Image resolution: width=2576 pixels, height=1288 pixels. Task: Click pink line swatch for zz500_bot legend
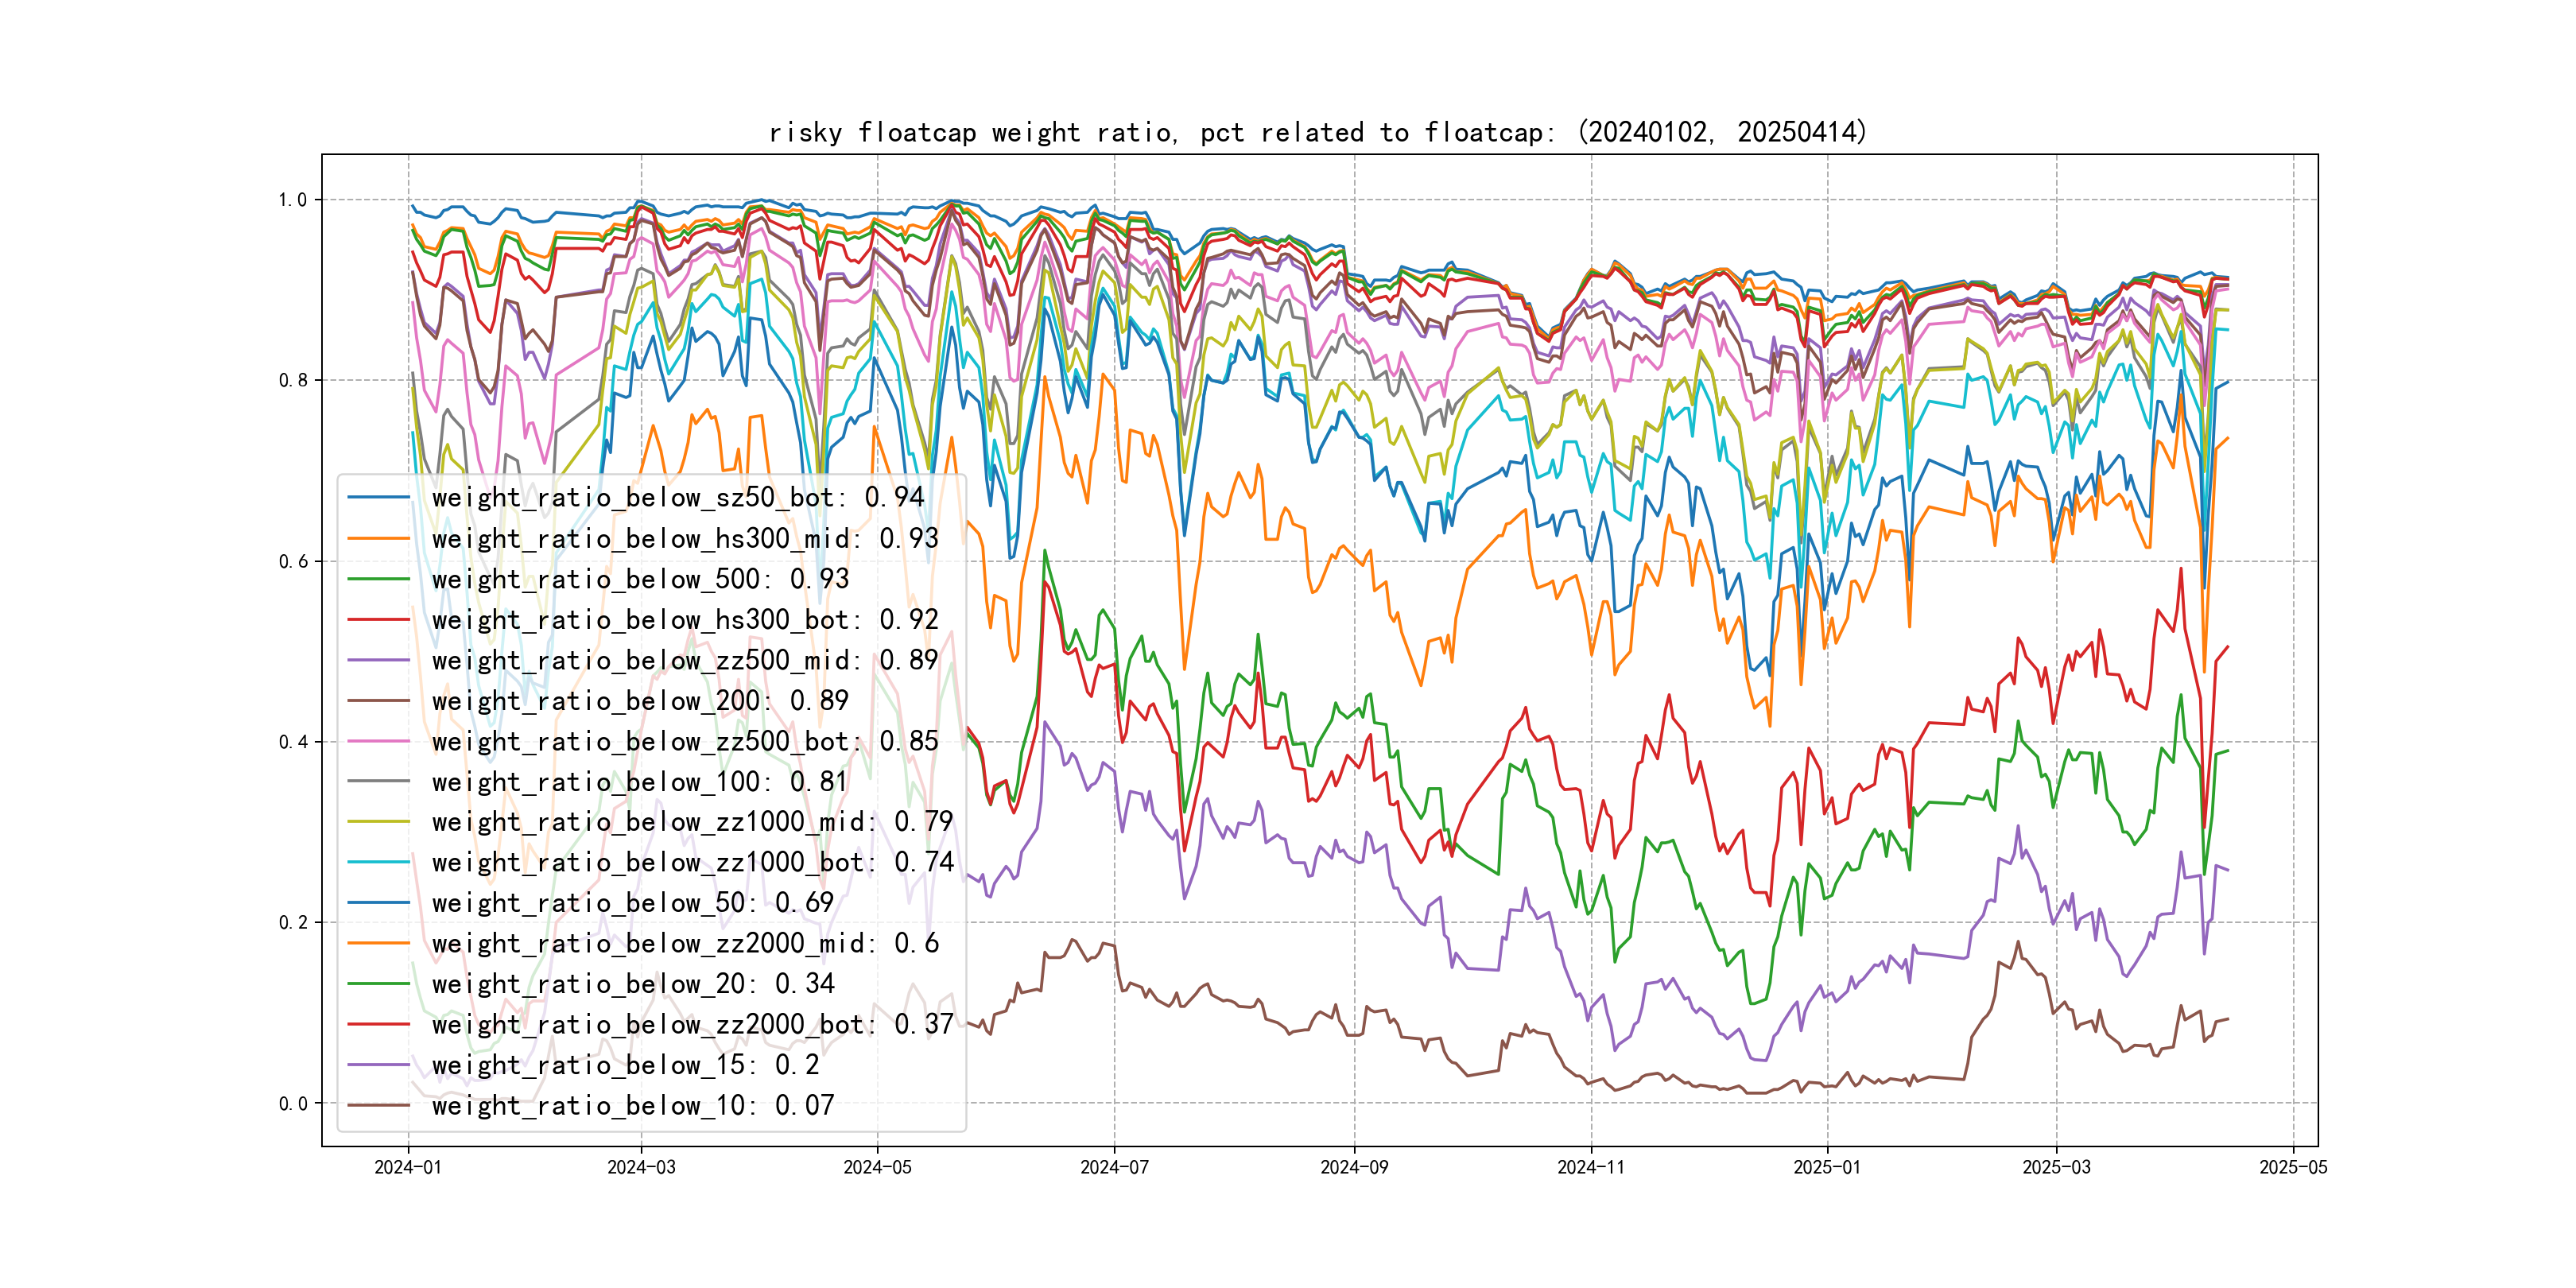pyautogui.click(x=378, y=741)
